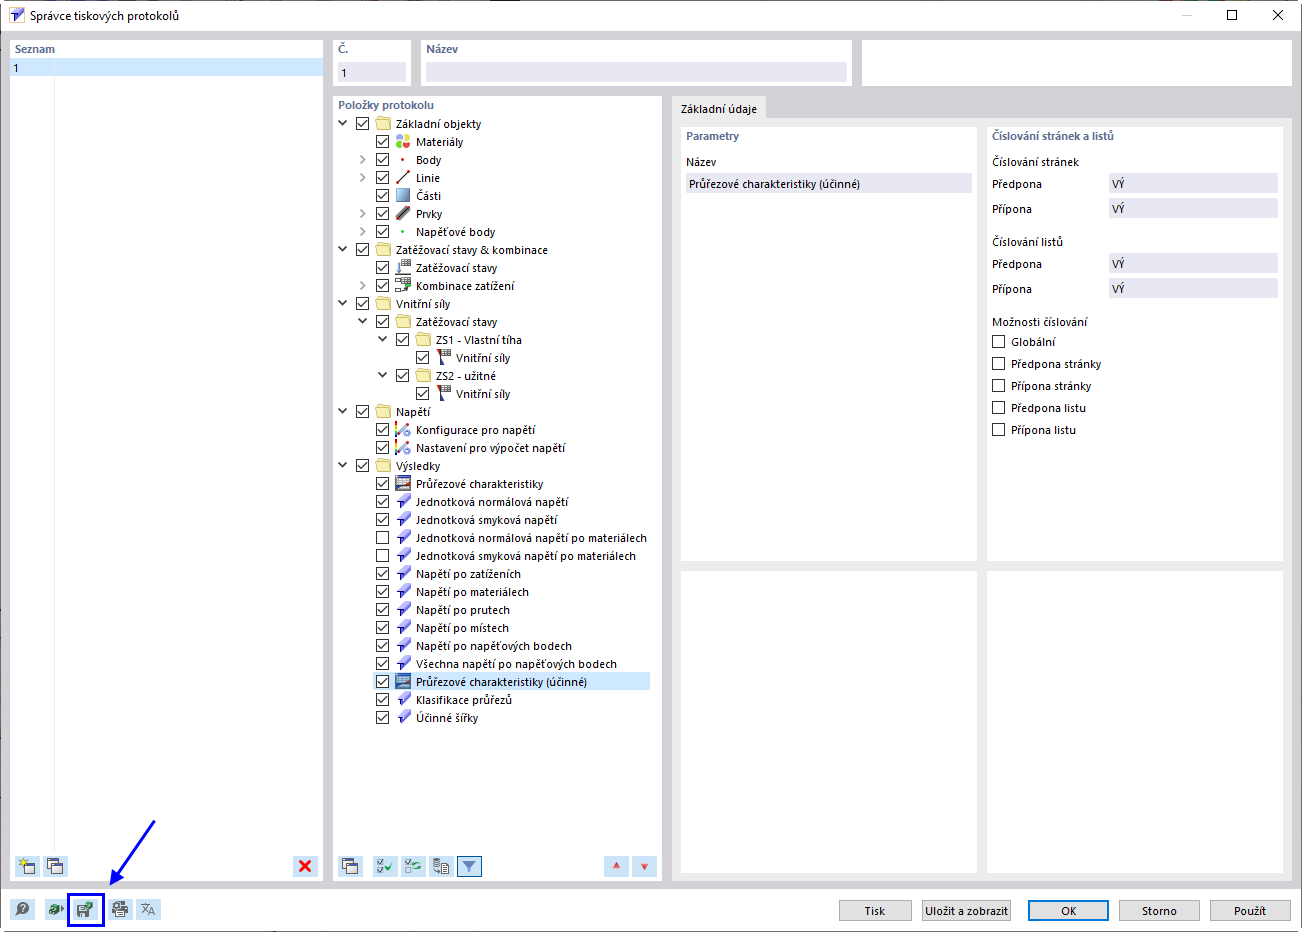This screenshot has height=932, width=1302.
Task: Click the copy protocol icon under Seznam
Action: (x=55, y=866)
